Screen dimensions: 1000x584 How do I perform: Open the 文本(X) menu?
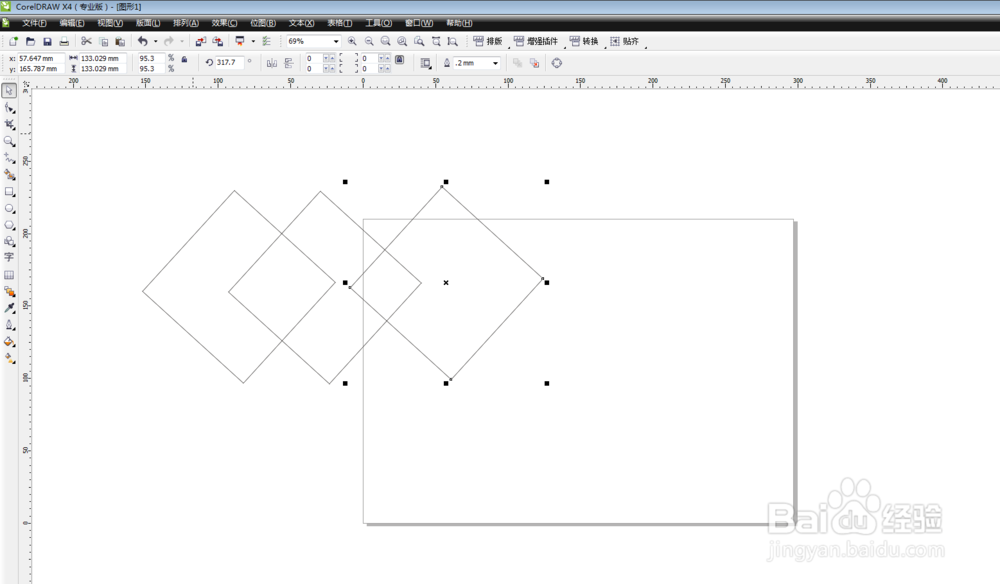301,23
